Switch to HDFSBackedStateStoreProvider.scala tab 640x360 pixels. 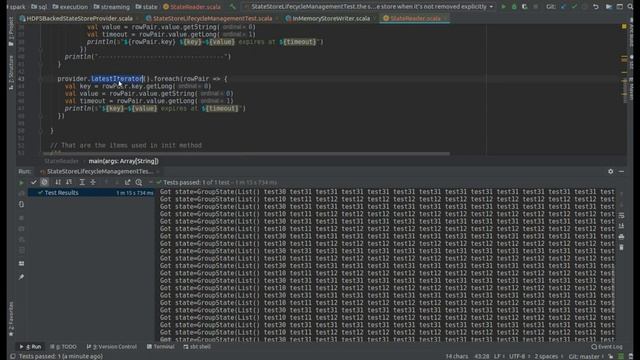[x=76, y=18]
